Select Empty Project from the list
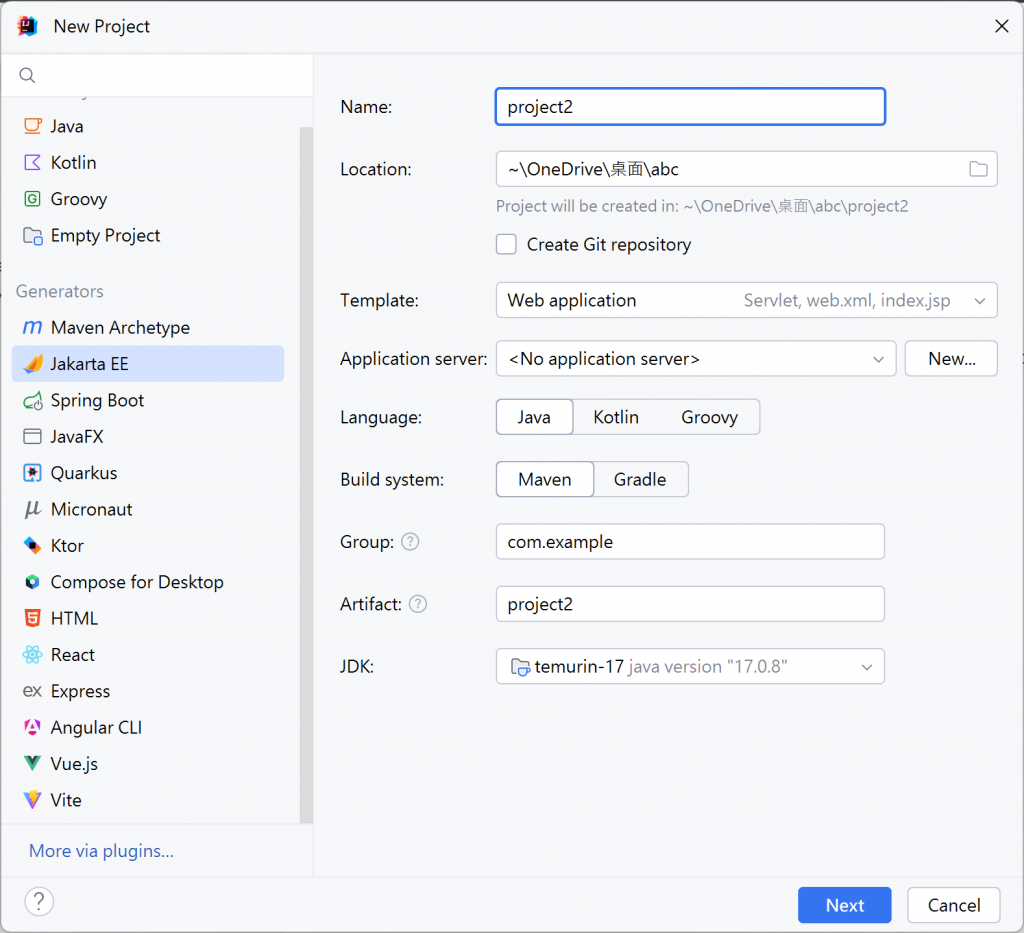 pos(105,236)
